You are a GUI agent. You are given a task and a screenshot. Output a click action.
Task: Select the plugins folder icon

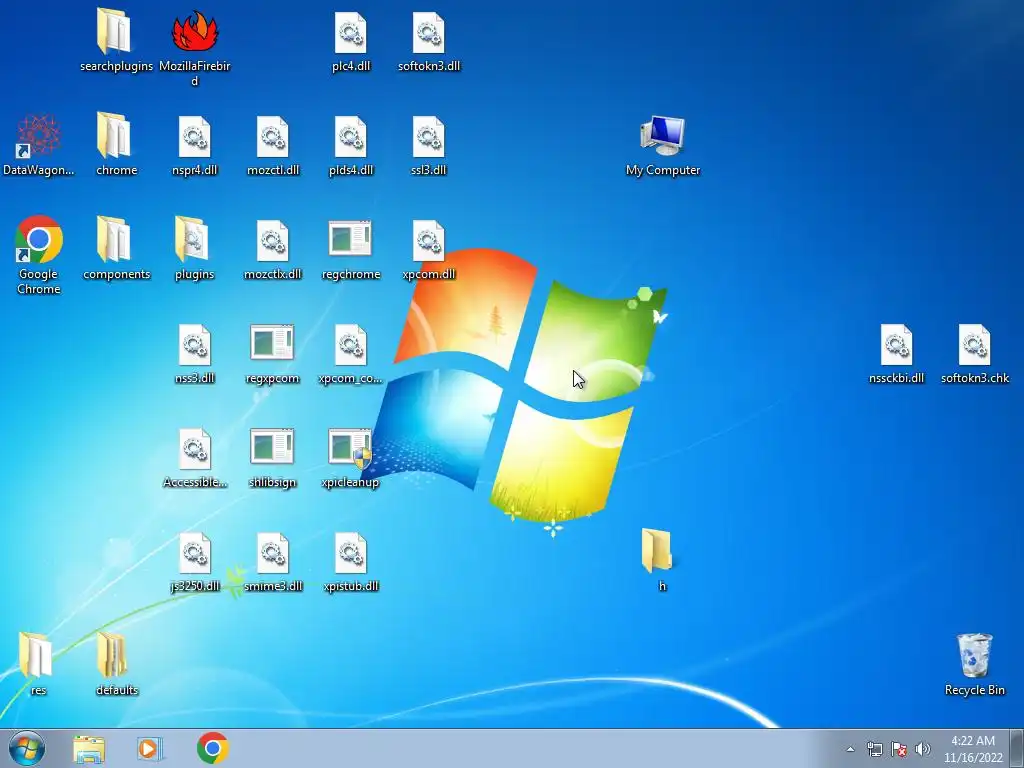[193, 240]
